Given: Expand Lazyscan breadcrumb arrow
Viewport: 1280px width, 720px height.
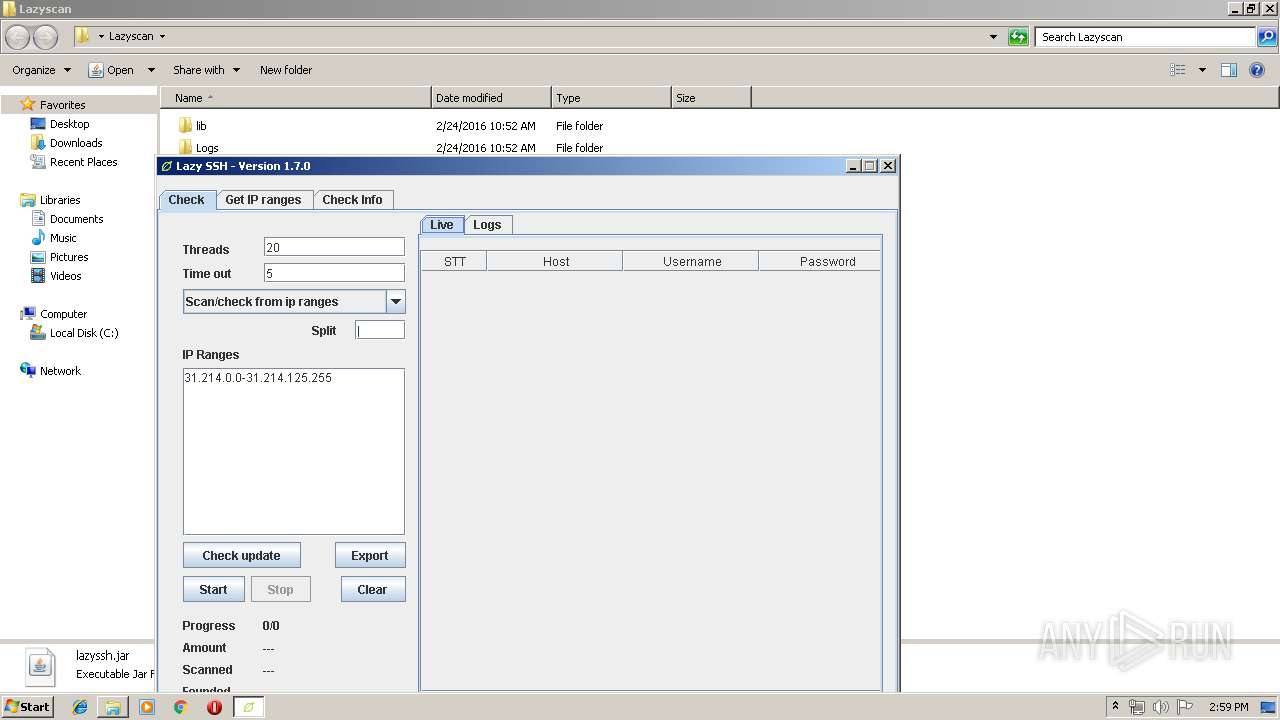Looking at the screenshot, I should tap(162, 37).
